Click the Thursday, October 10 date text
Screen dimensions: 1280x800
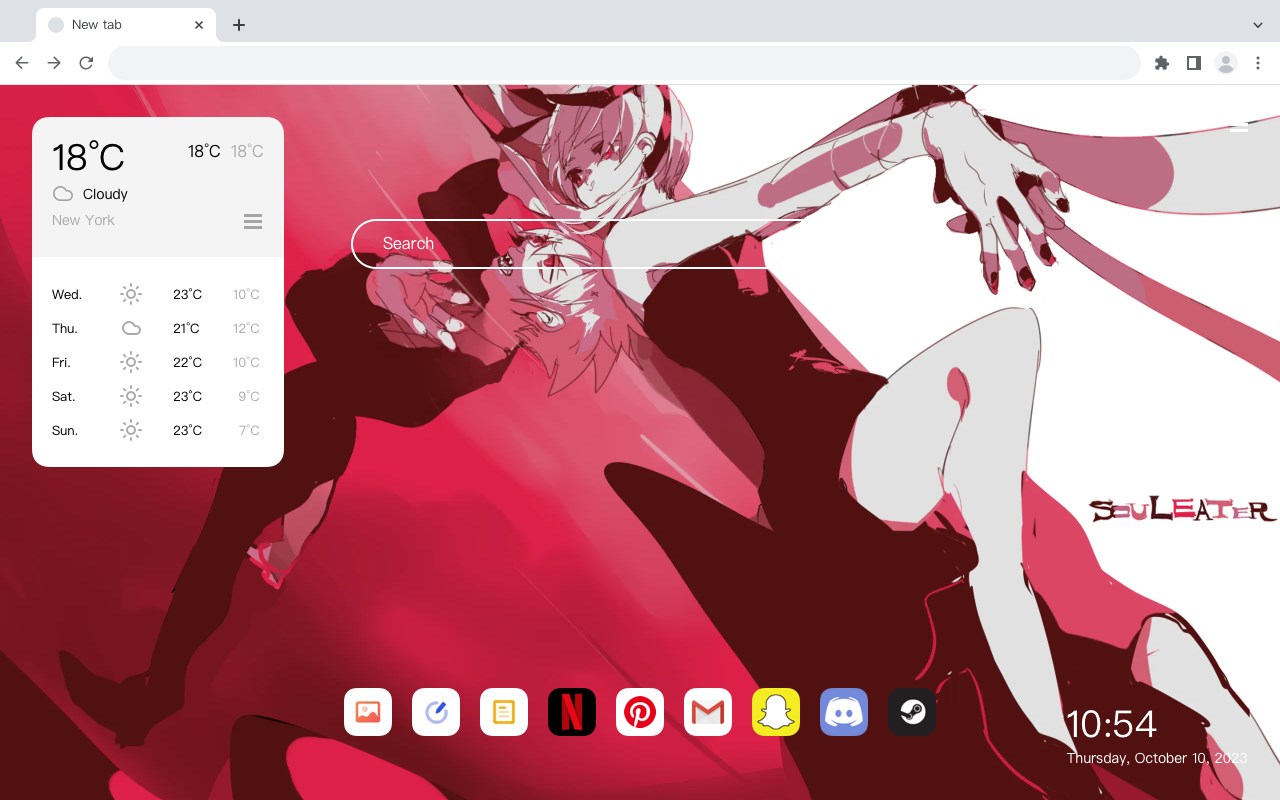1157,758
